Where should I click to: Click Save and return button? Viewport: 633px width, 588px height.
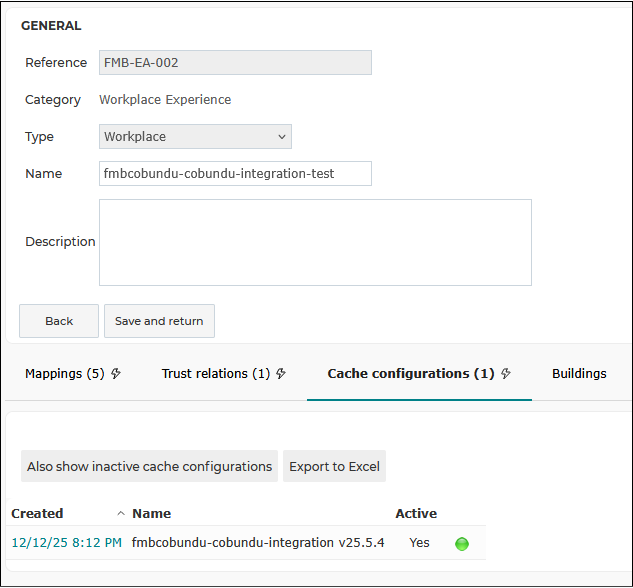(159, 321)
